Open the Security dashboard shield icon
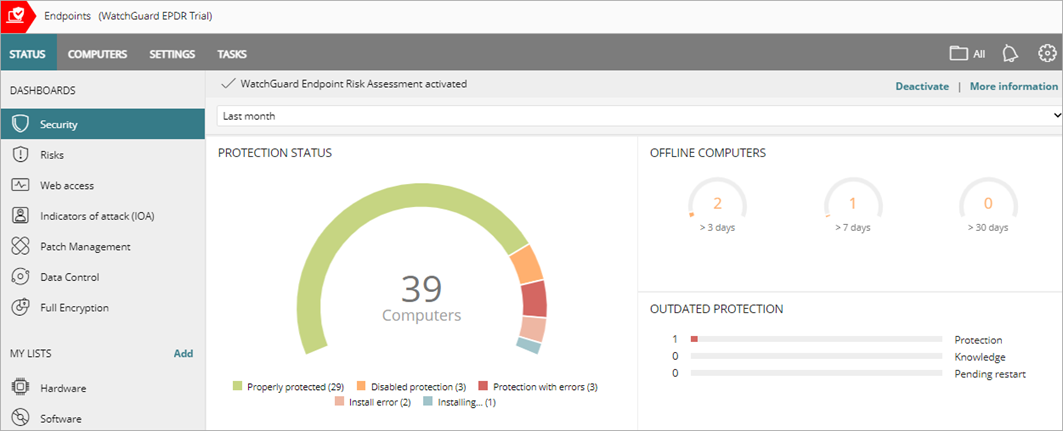 point(20,125)
